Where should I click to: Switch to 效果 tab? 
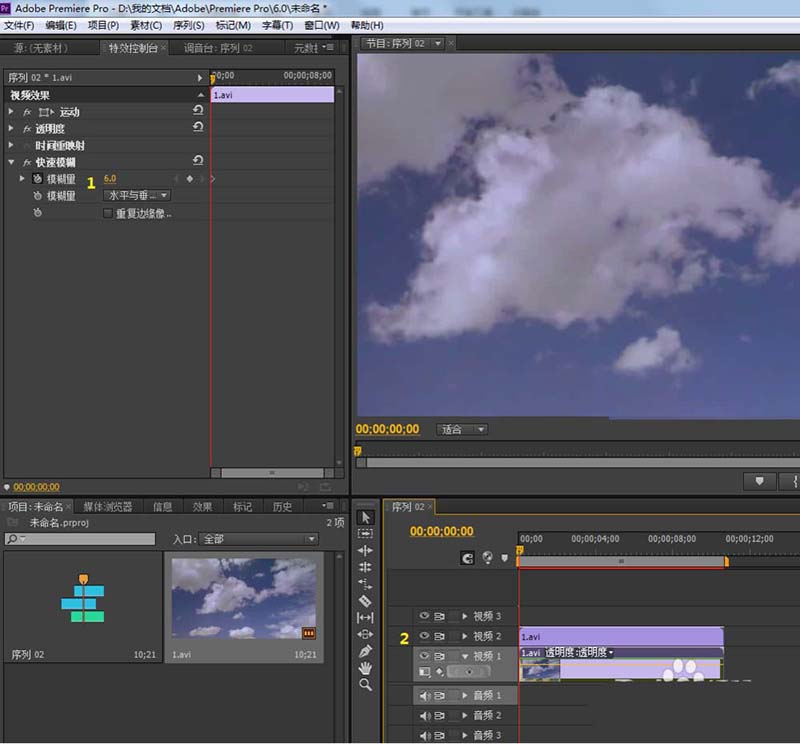point(202,507)
